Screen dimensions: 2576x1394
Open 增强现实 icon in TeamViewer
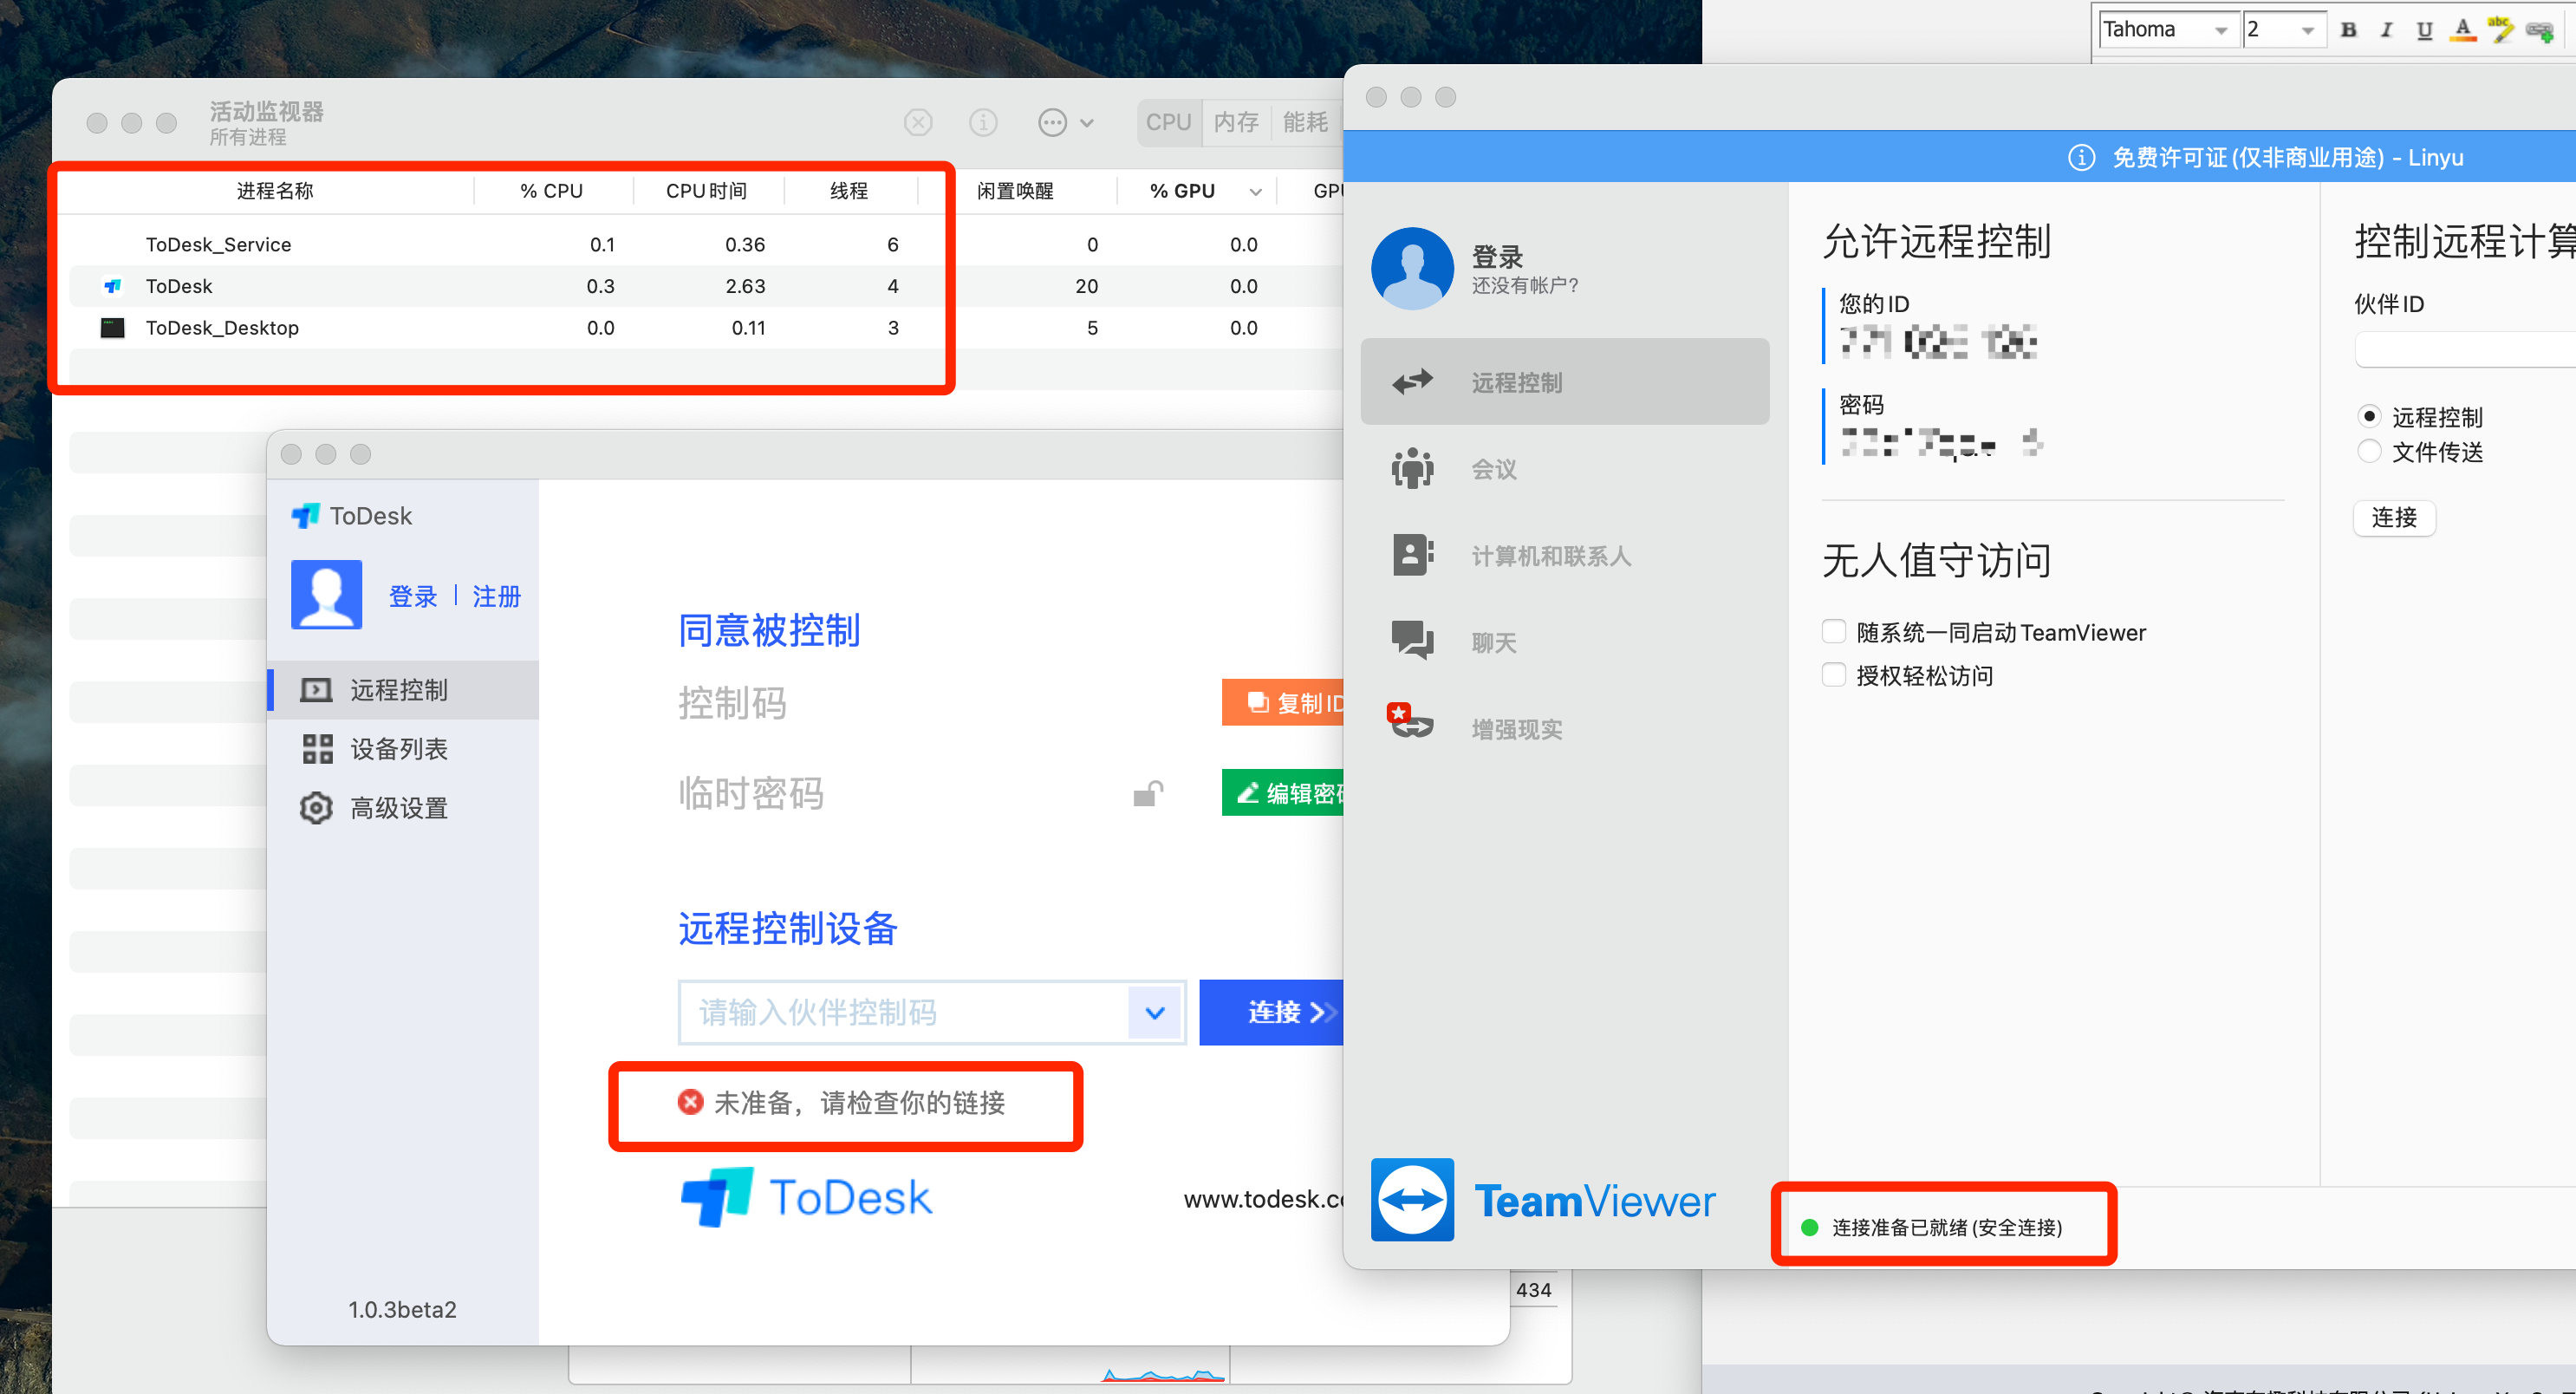[1410, 722]
